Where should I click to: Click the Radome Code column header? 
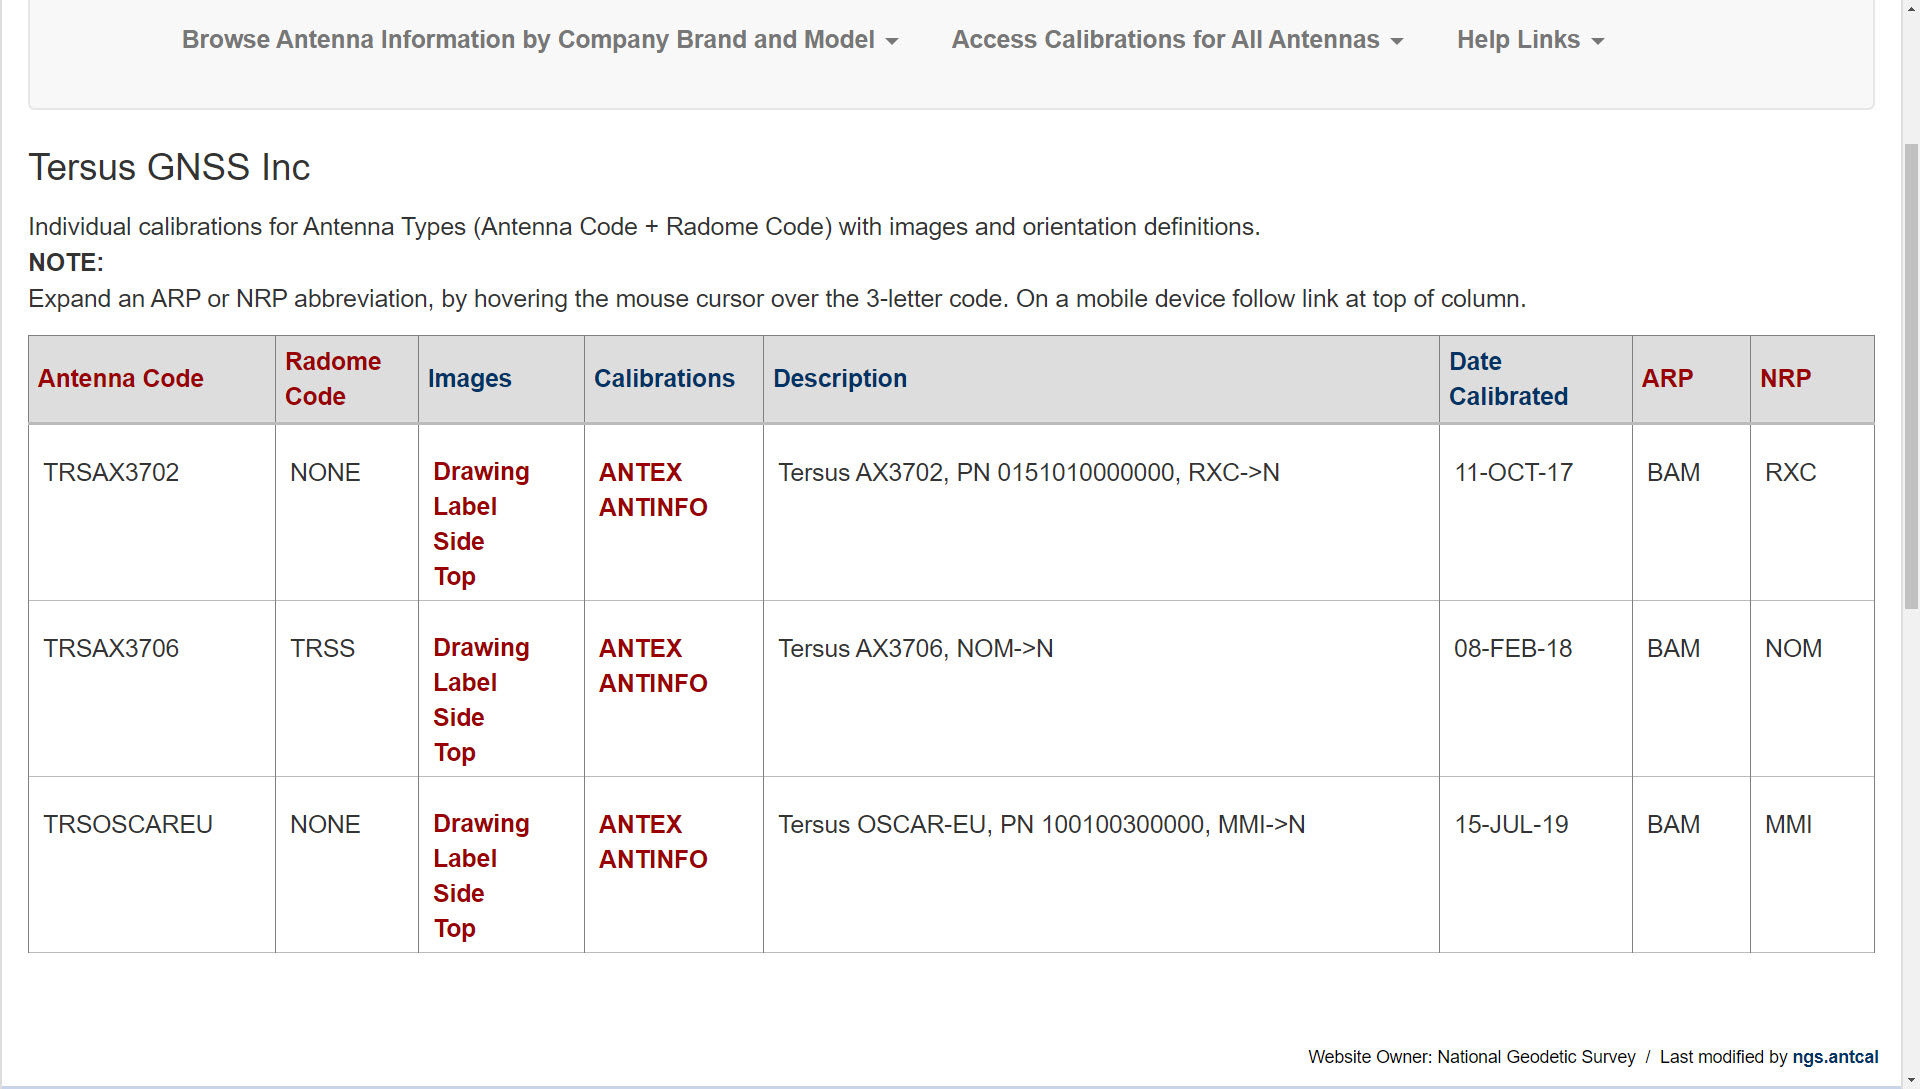point(333,379)
